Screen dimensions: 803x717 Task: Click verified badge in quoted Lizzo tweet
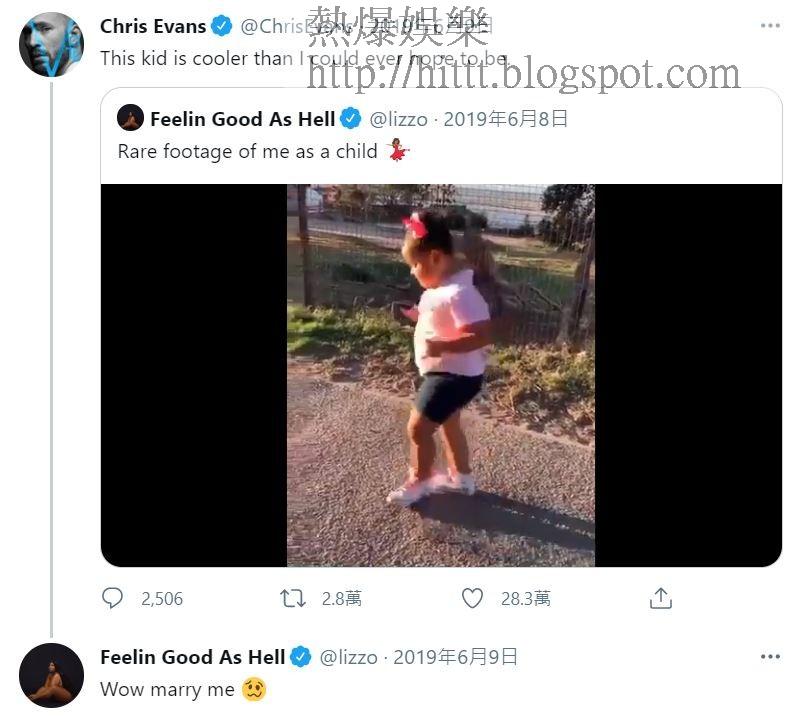tap(351, 119)
